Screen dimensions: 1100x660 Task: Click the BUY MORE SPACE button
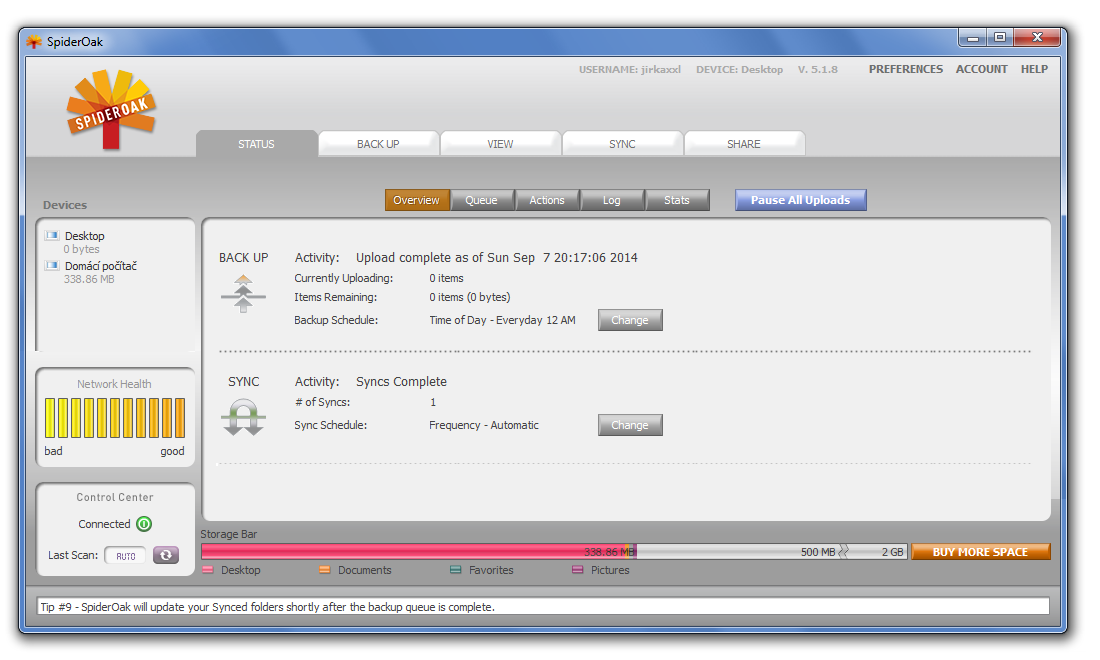tap(980, 552)
